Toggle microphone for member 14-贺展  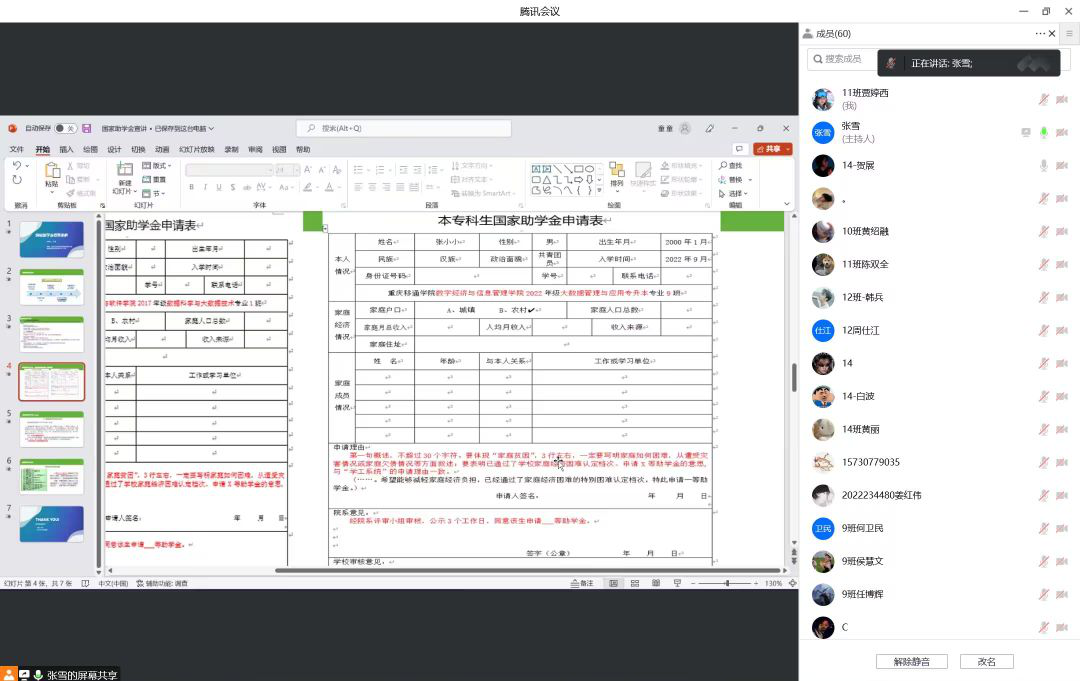(x=1043, y=165)
